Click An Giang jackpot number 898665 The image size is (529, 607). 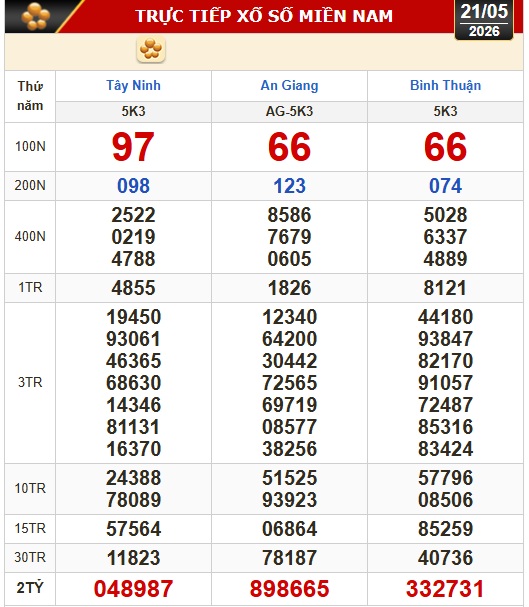(289, 589)
